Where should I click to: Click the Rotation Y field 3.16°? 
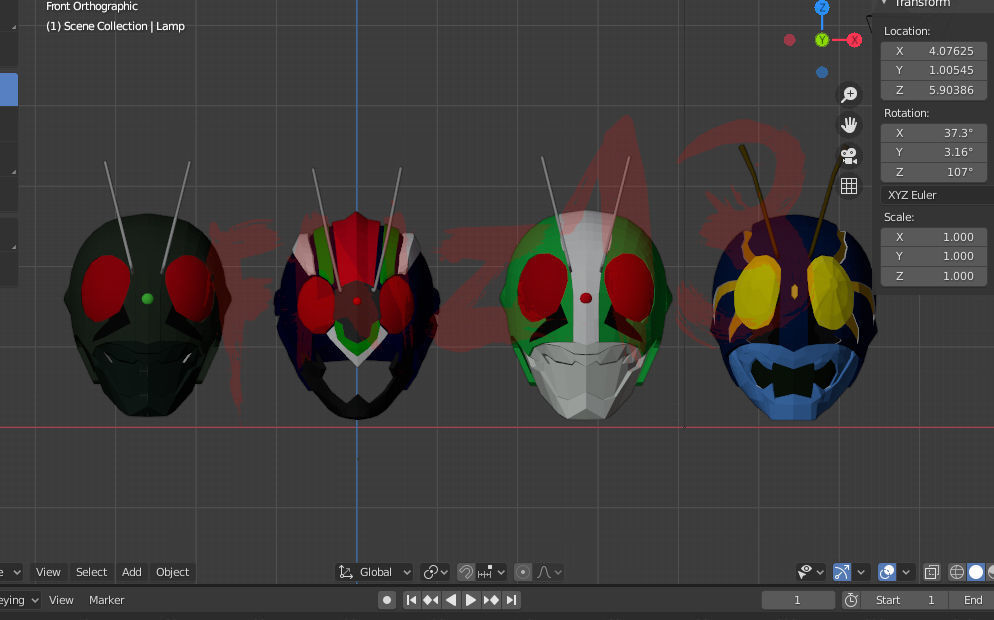(934, 152)
